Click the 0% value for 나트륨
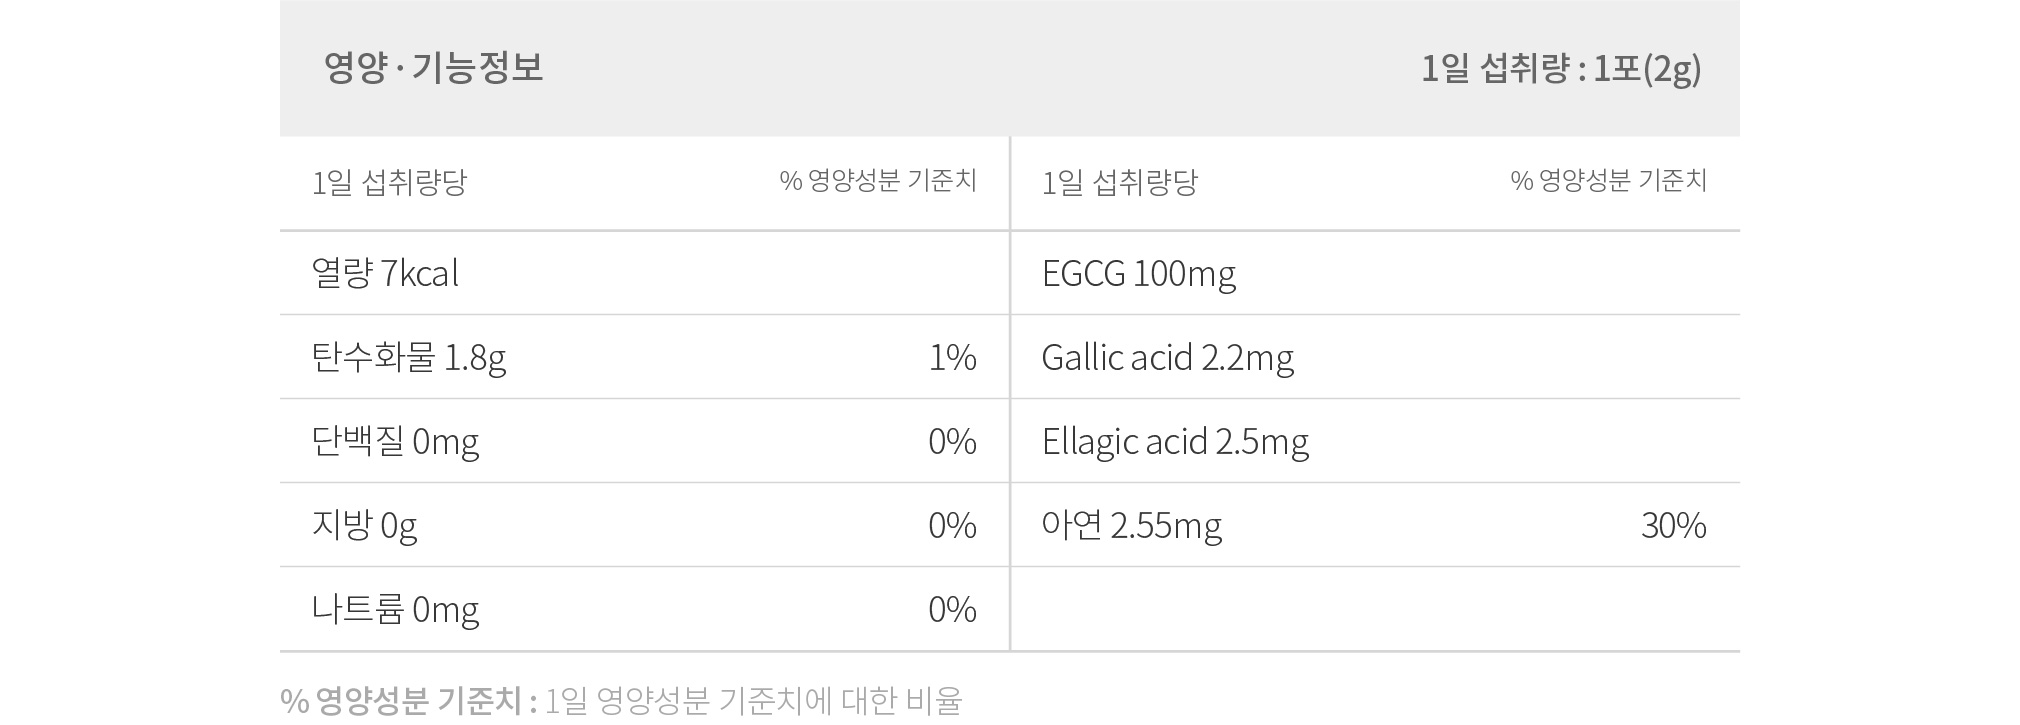Image resolution: width=2020 pixels, height=725 pixels. click(952, 610)
